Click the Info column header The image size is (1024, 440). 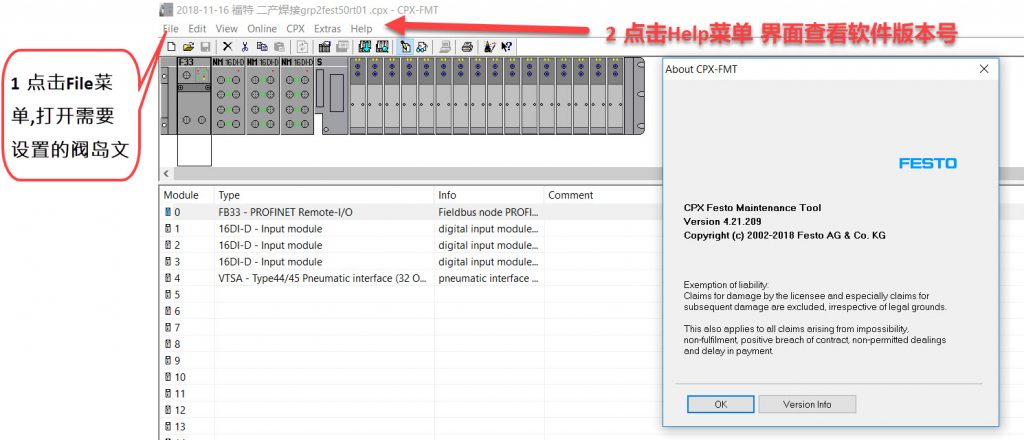pyautogui.click(x=489, y=195)
